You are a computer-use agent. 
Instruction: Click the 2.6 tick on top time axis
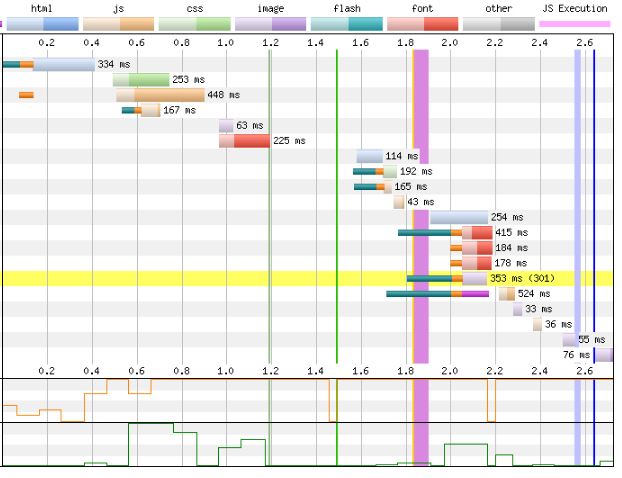585,42
